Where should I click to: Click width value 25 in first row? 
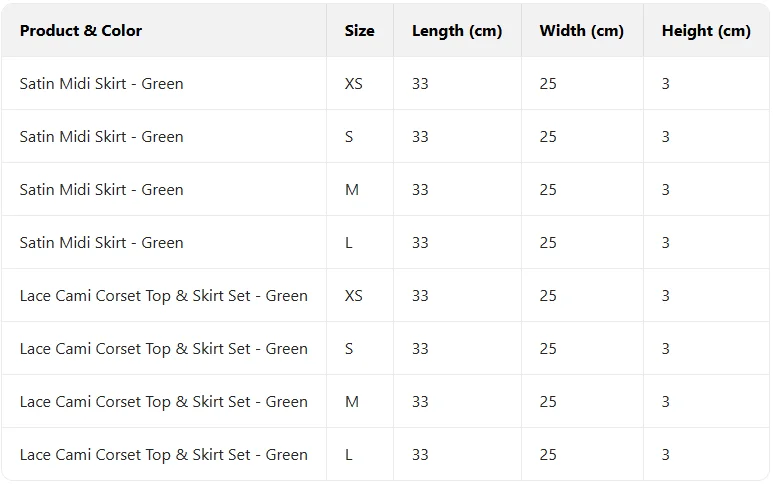(x=548, y=84)
